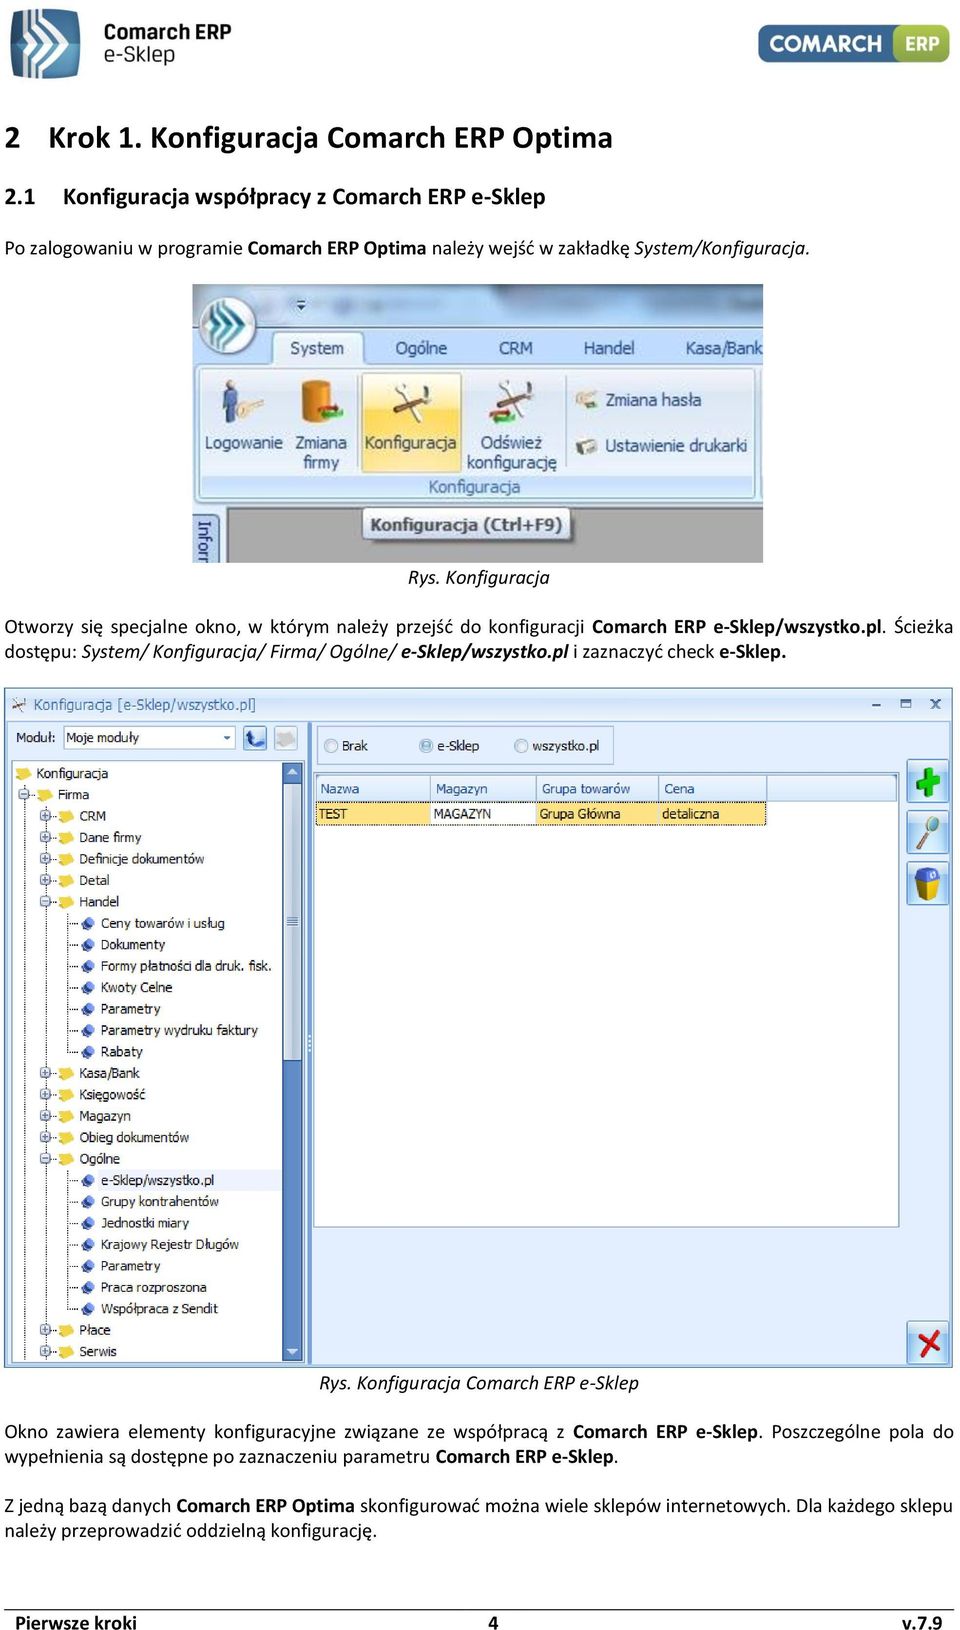Screen dimensions: 960x1630
Task: Expand the Płace tree node
Action: (45, 1330)
